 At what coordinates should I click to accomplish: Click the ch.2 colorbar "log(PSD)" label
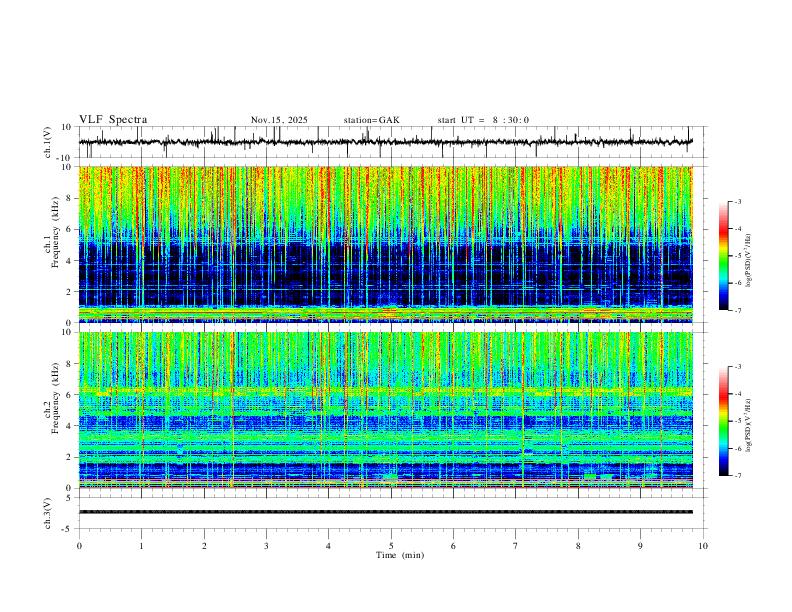[x=749, y=425]
